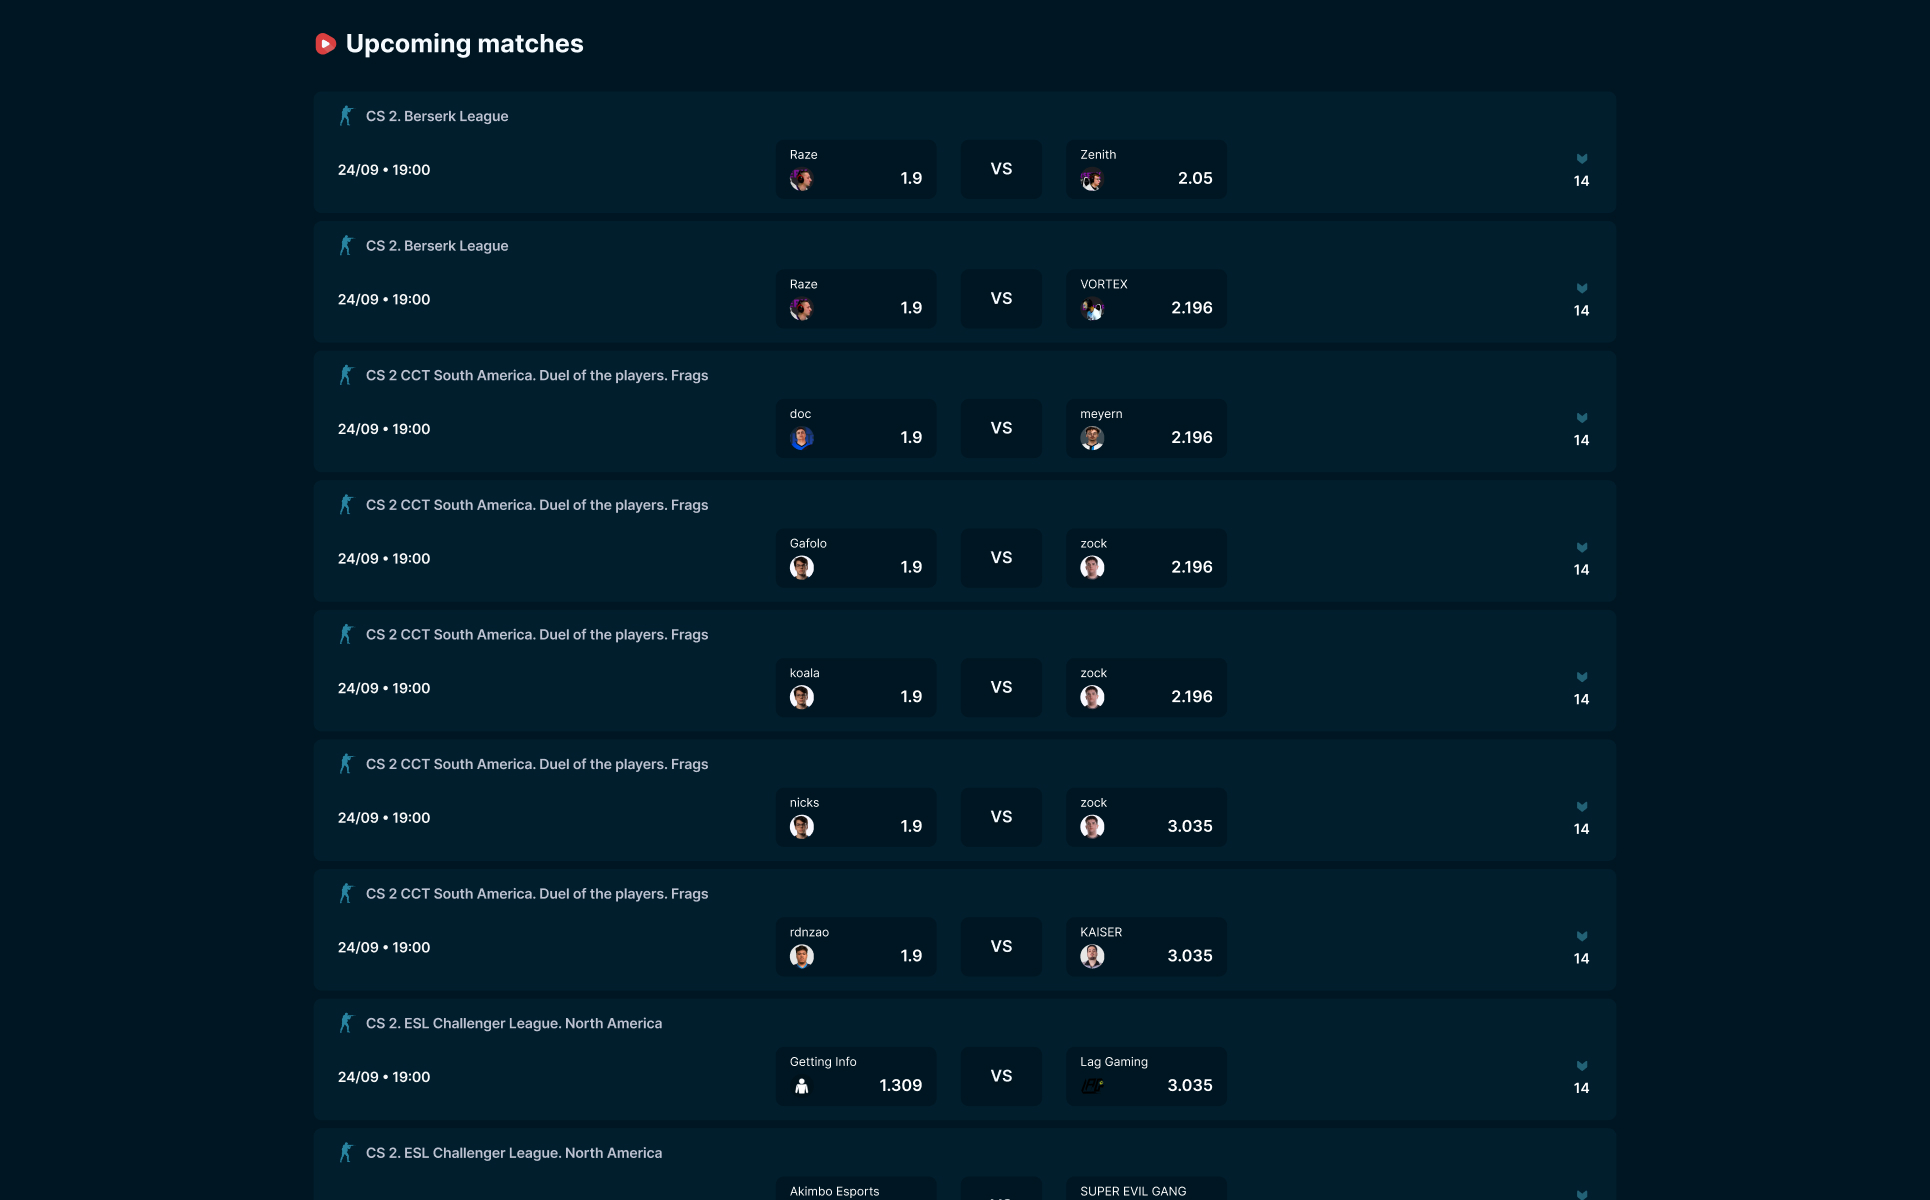Click the red play icon beside Upcoming matches
1930x1200 pixels.
[325, 44]
